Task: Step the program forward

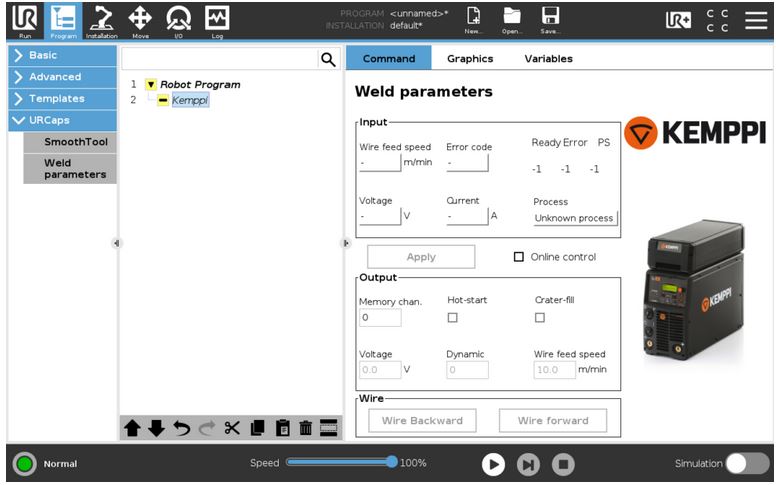Action: pos(528,465)
